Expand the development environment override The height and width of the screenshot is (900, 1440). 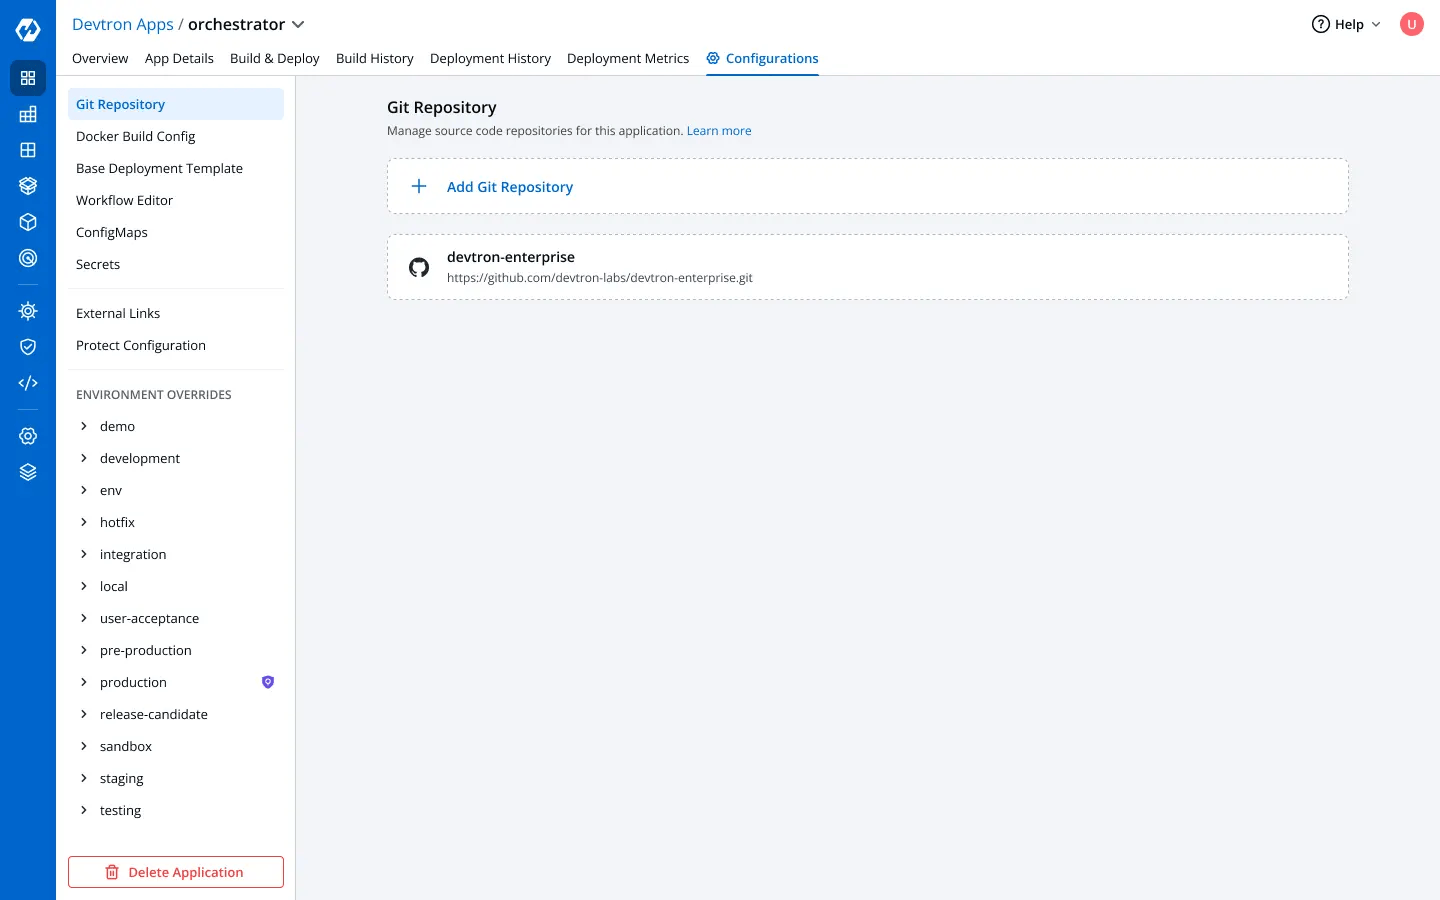coord(84,458)
